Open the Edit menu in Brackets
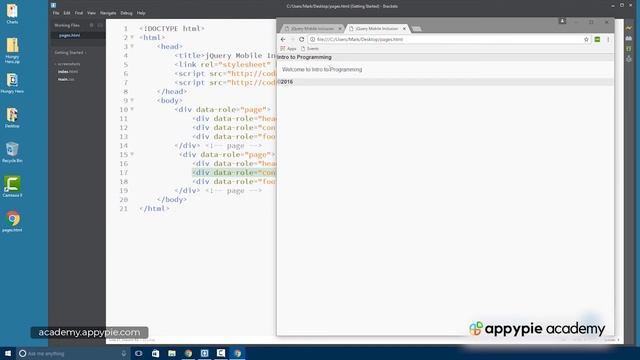 click(x=67, y=13)
